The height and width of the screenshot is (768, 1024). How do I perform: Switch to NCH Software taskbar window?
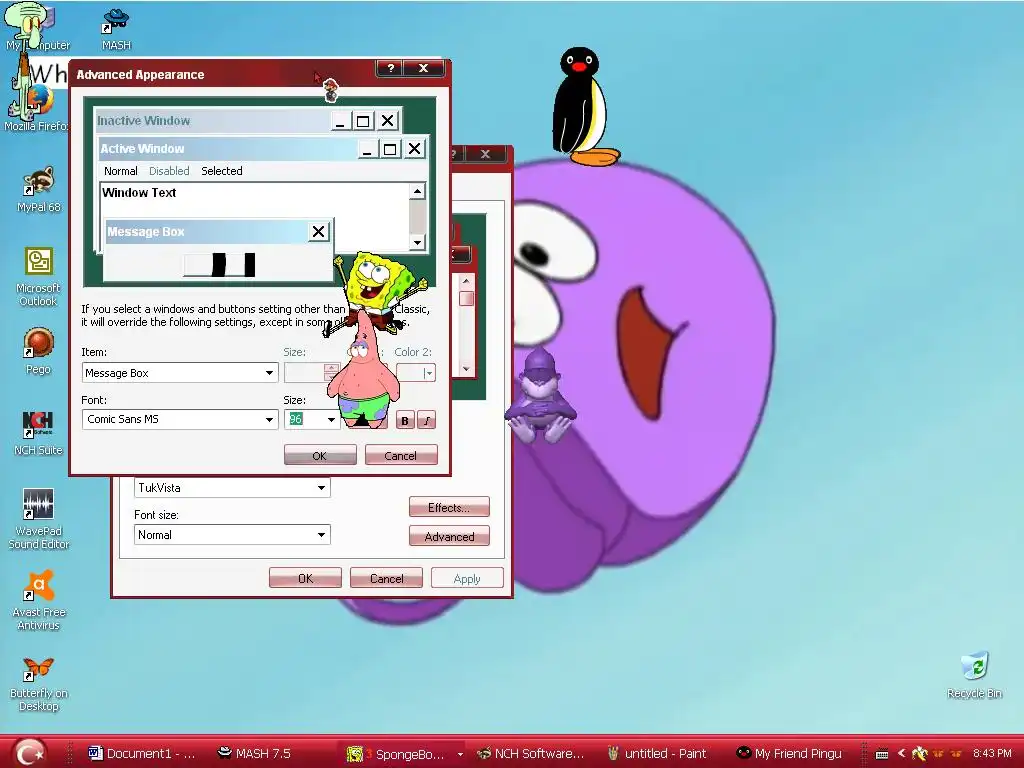530,753
